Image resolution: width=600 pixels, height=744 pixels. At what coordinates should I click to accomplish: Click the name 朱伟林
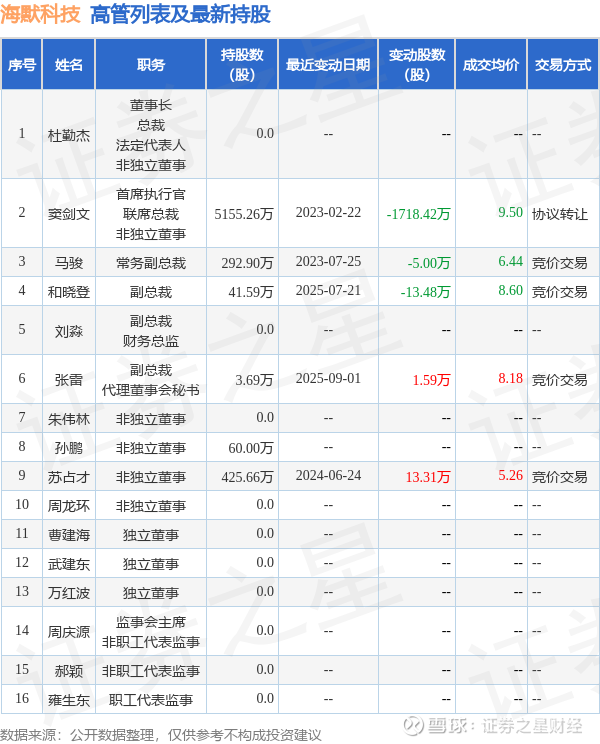[x=69, y=419]
